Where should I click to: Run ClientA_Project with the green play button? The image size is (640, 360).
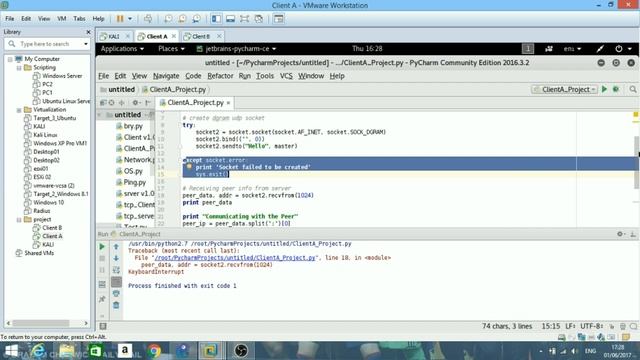[x=604, y=89]
